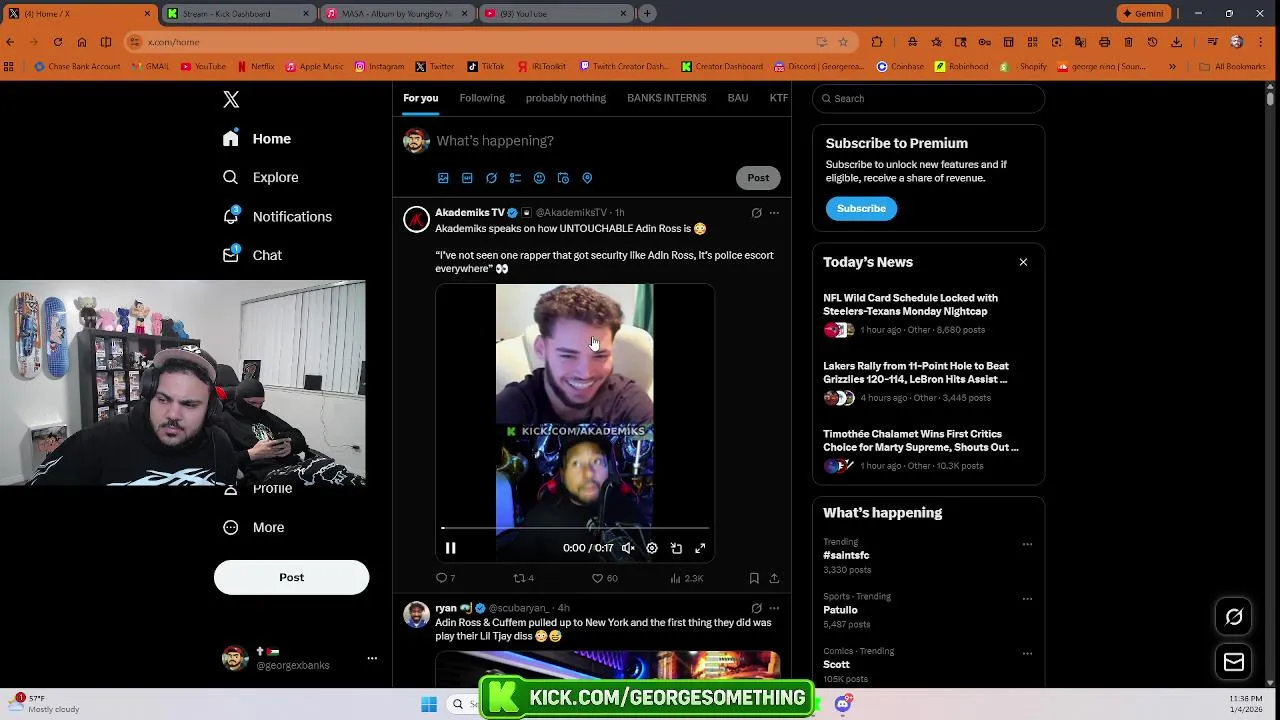Focus the X search field
The width and height of the screenshot is (1280, 720).
[929, 98]
